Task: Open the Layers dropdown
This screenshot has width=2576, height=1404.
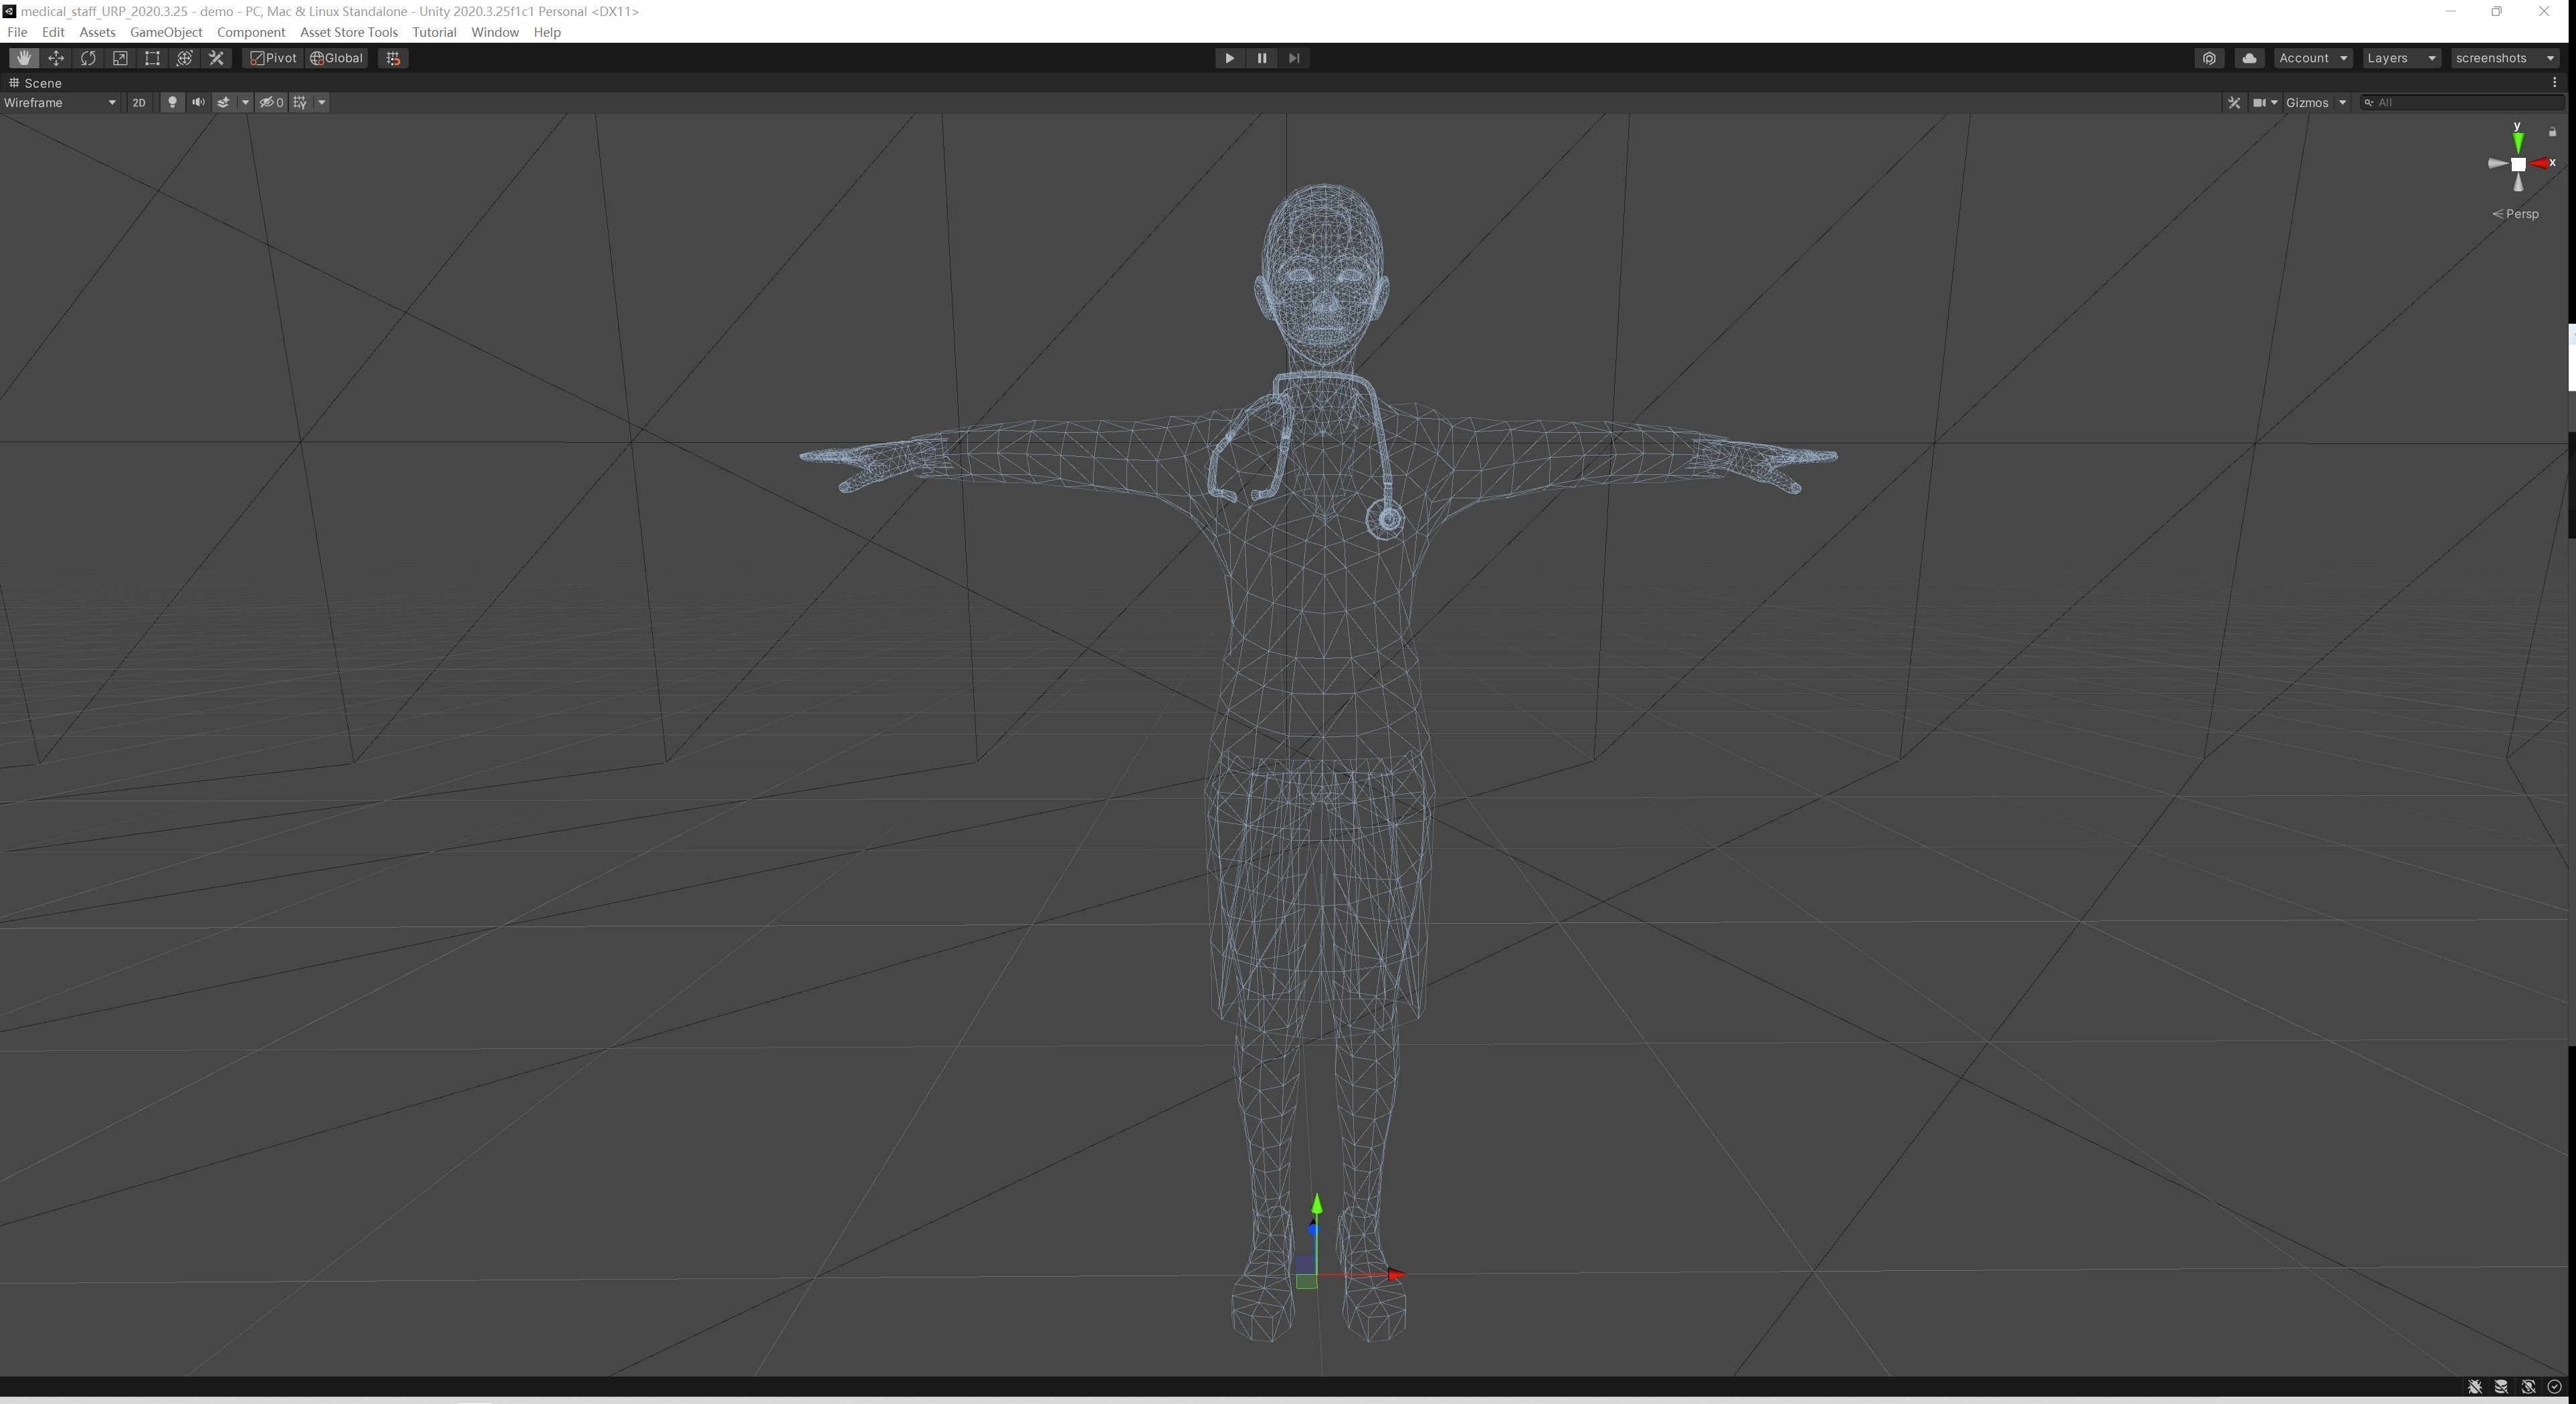Action: click(x=2401, y=58)
